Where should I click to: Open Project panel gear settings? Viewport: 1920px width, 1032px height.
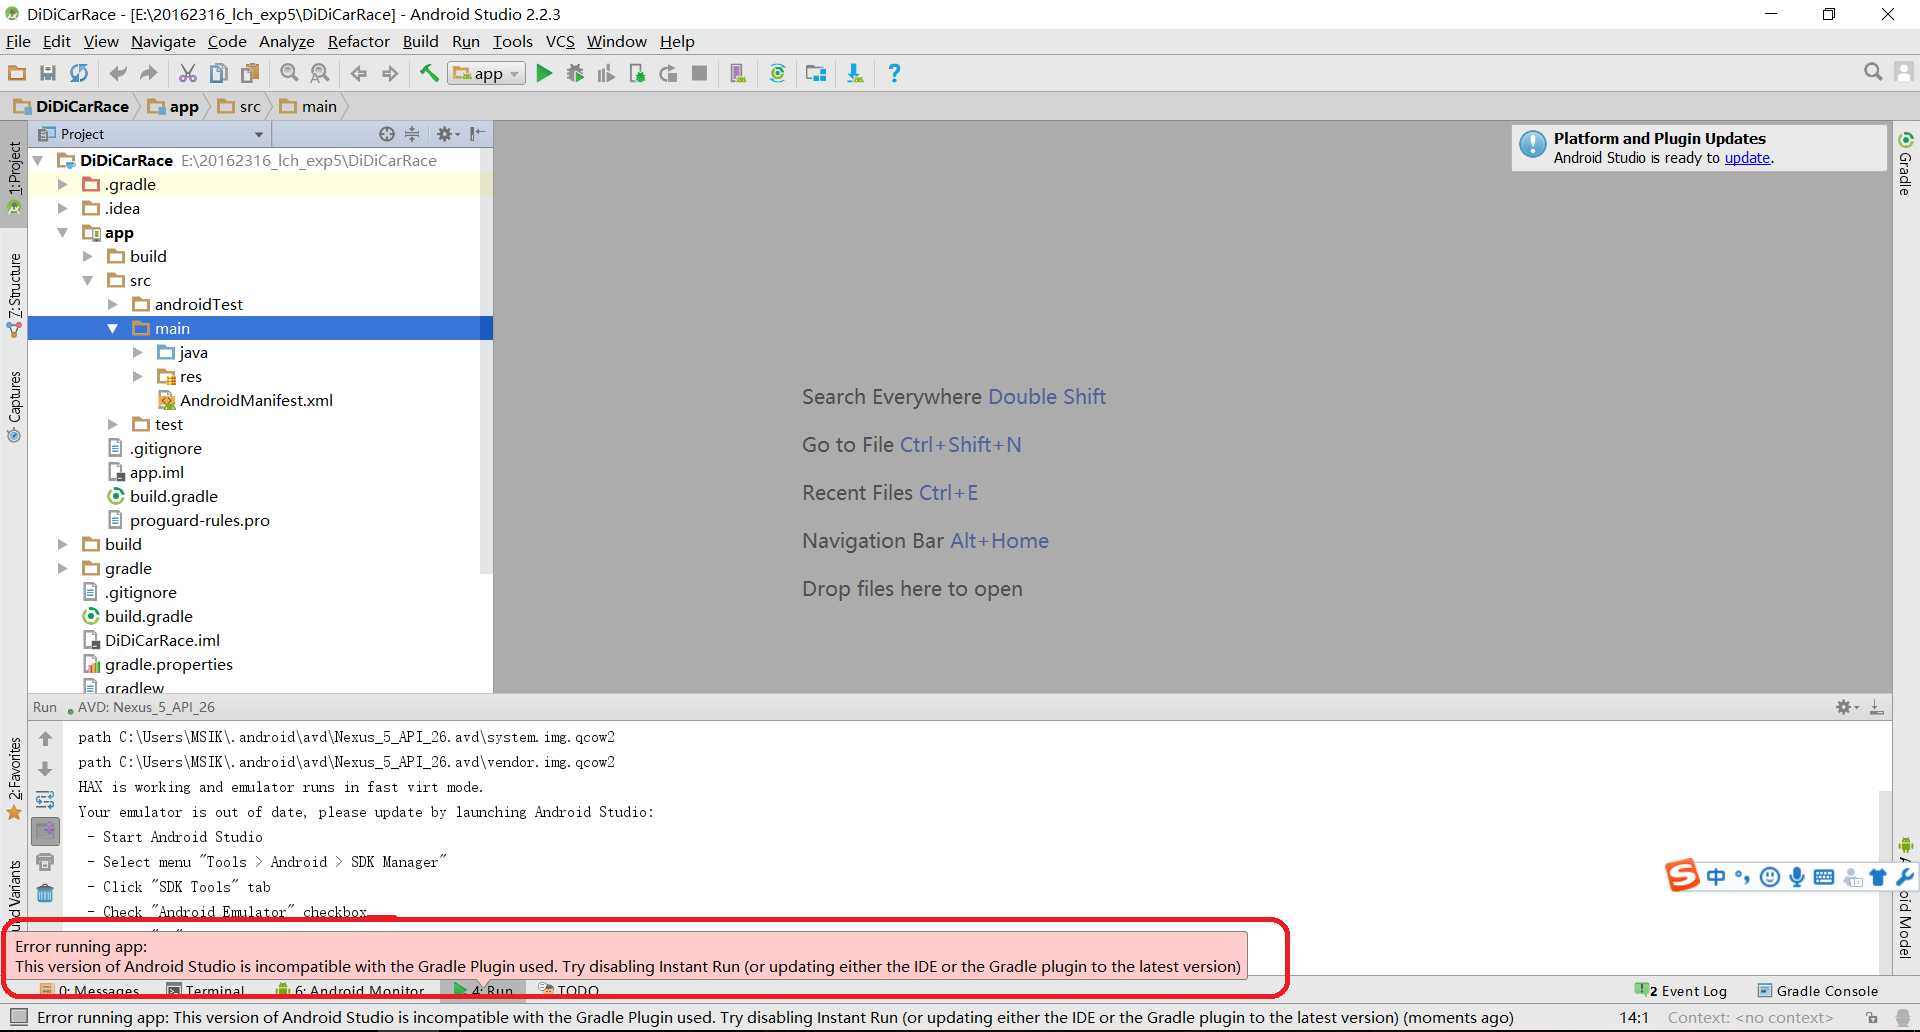(x=447, y=134)
